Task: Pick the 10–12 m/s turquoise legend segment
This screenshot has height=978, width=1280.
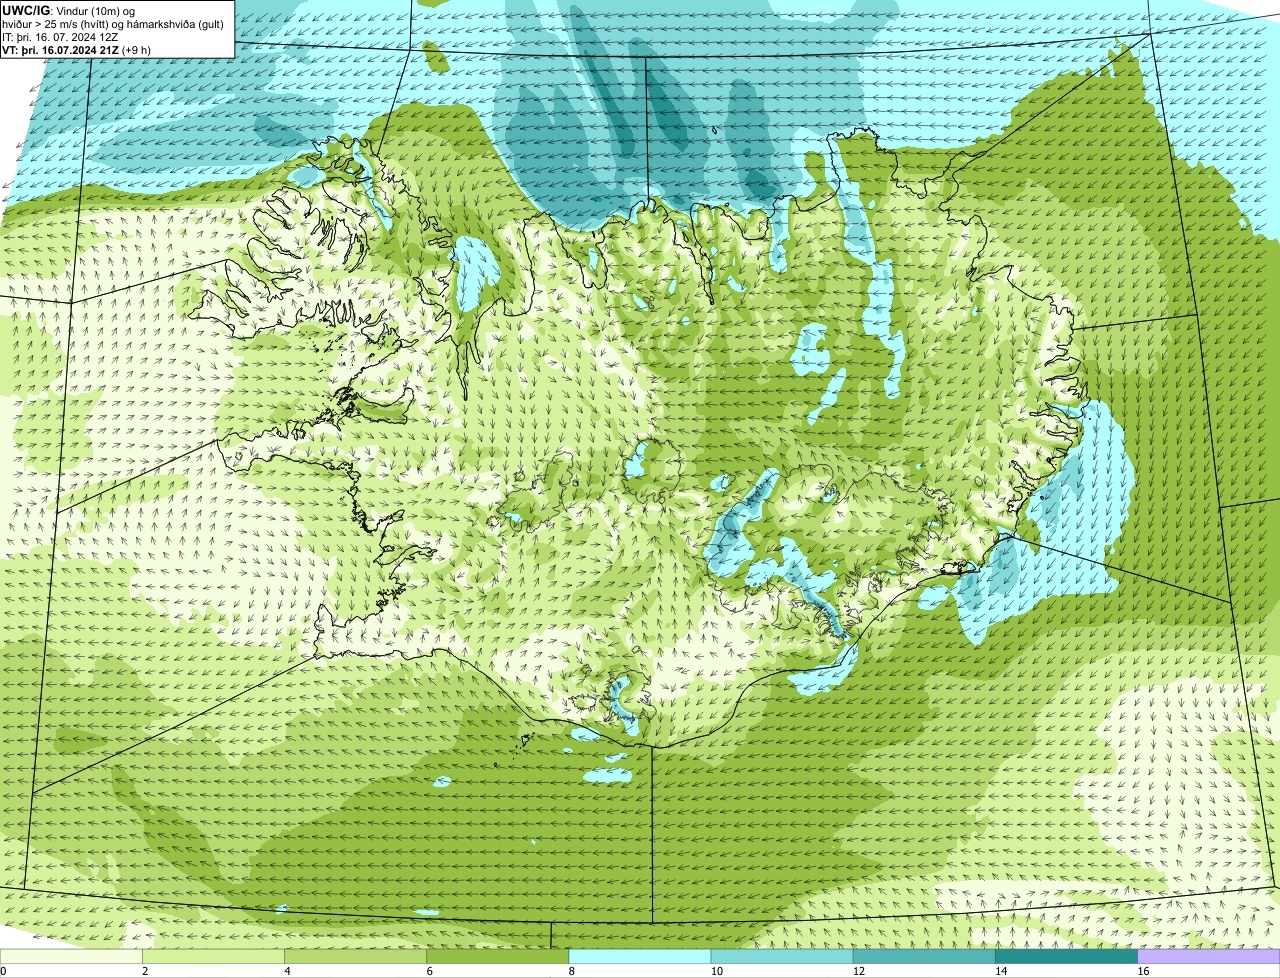Action: pos(782,956)
